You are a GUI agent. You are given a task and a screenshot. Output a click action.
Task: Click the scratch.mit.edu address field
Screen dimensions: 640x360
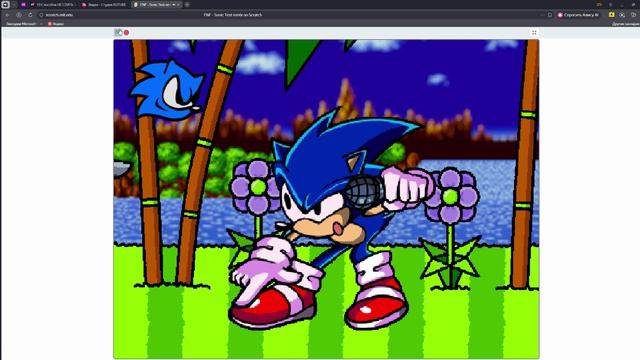click(x=59, y=15)
